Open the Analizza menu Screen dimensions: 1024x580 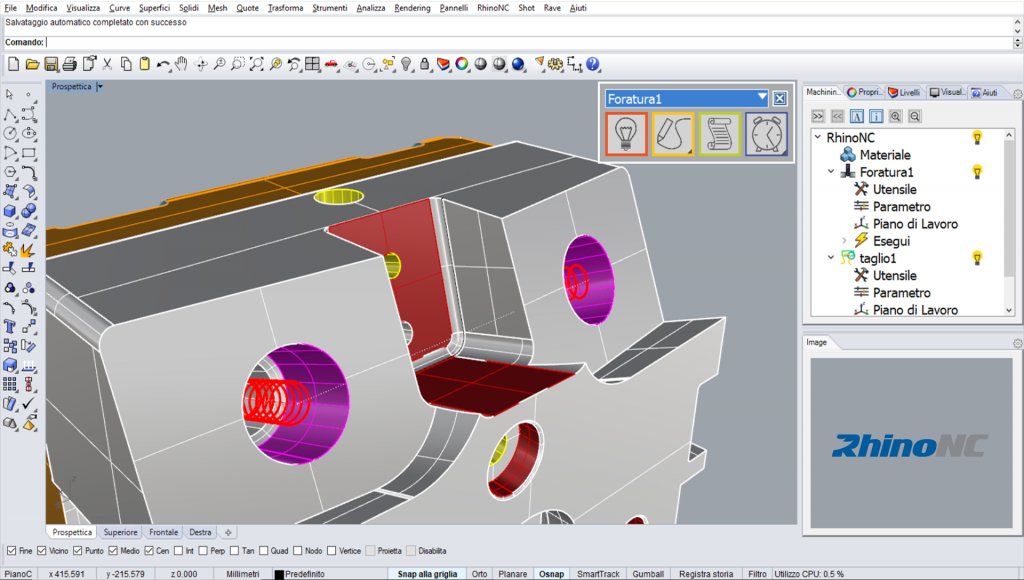point(371,8)
